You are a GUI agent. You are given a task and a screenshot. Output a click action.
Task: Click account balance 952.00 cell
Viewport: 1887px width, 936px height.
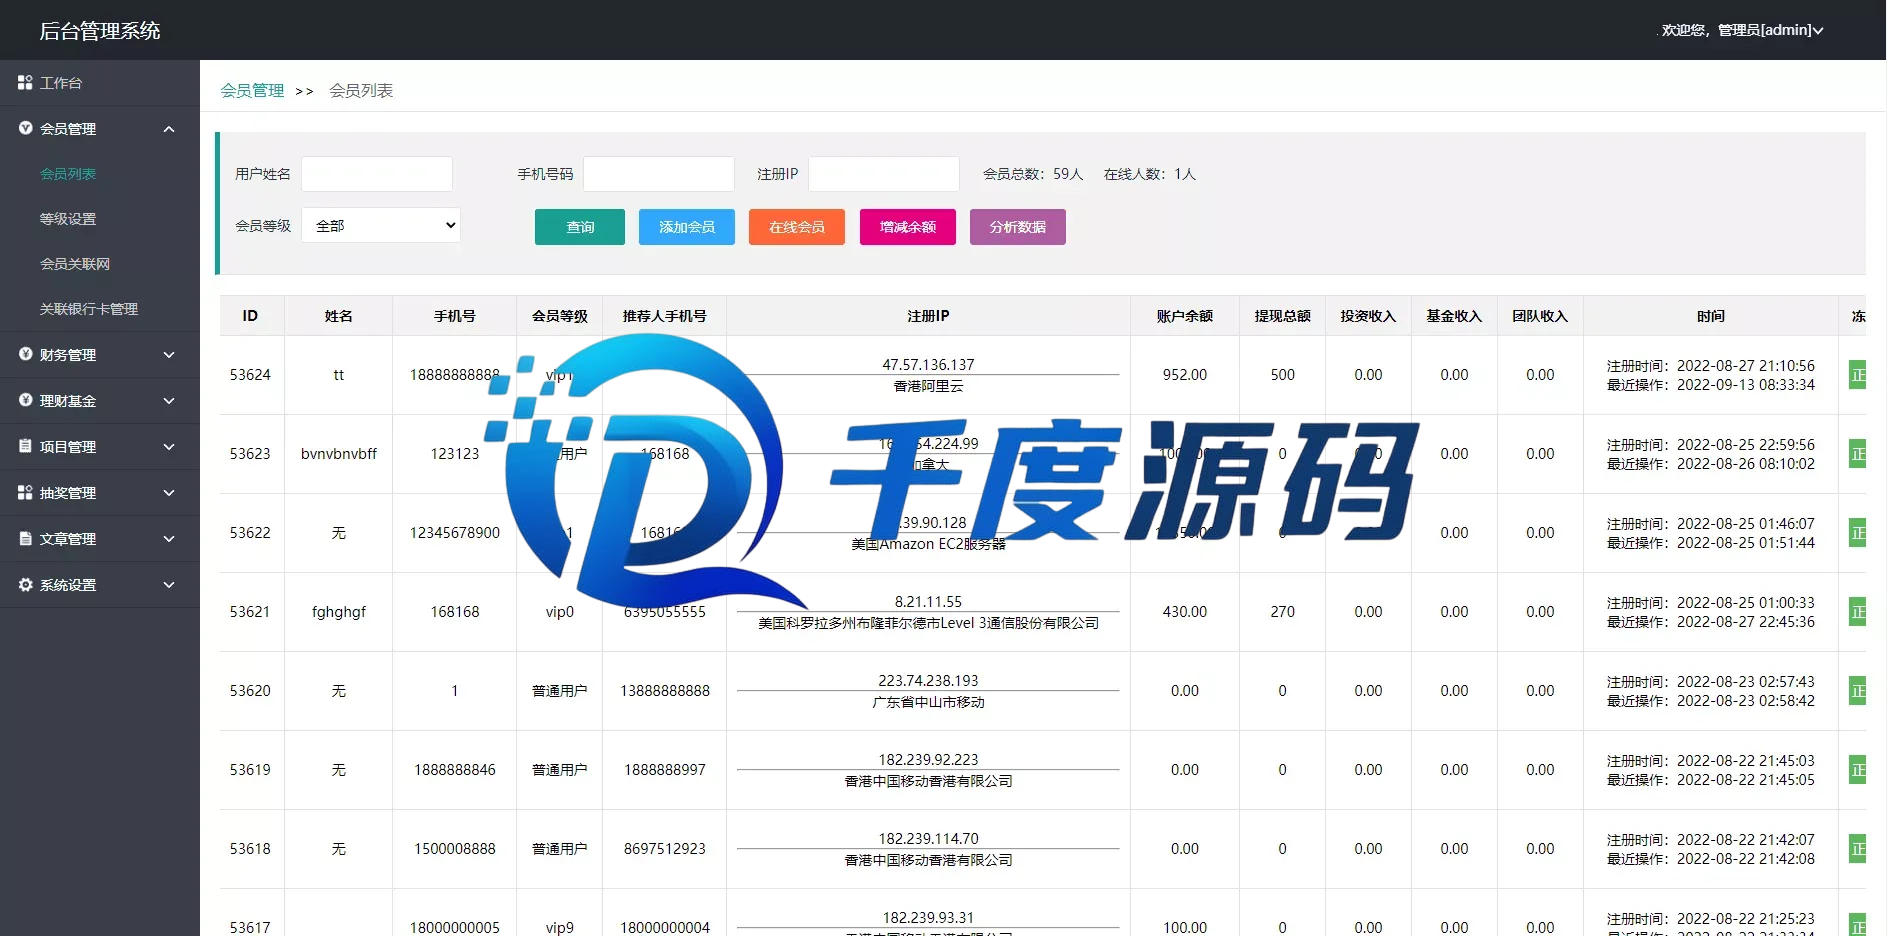pyautogui.click(x=1185, y=375)
